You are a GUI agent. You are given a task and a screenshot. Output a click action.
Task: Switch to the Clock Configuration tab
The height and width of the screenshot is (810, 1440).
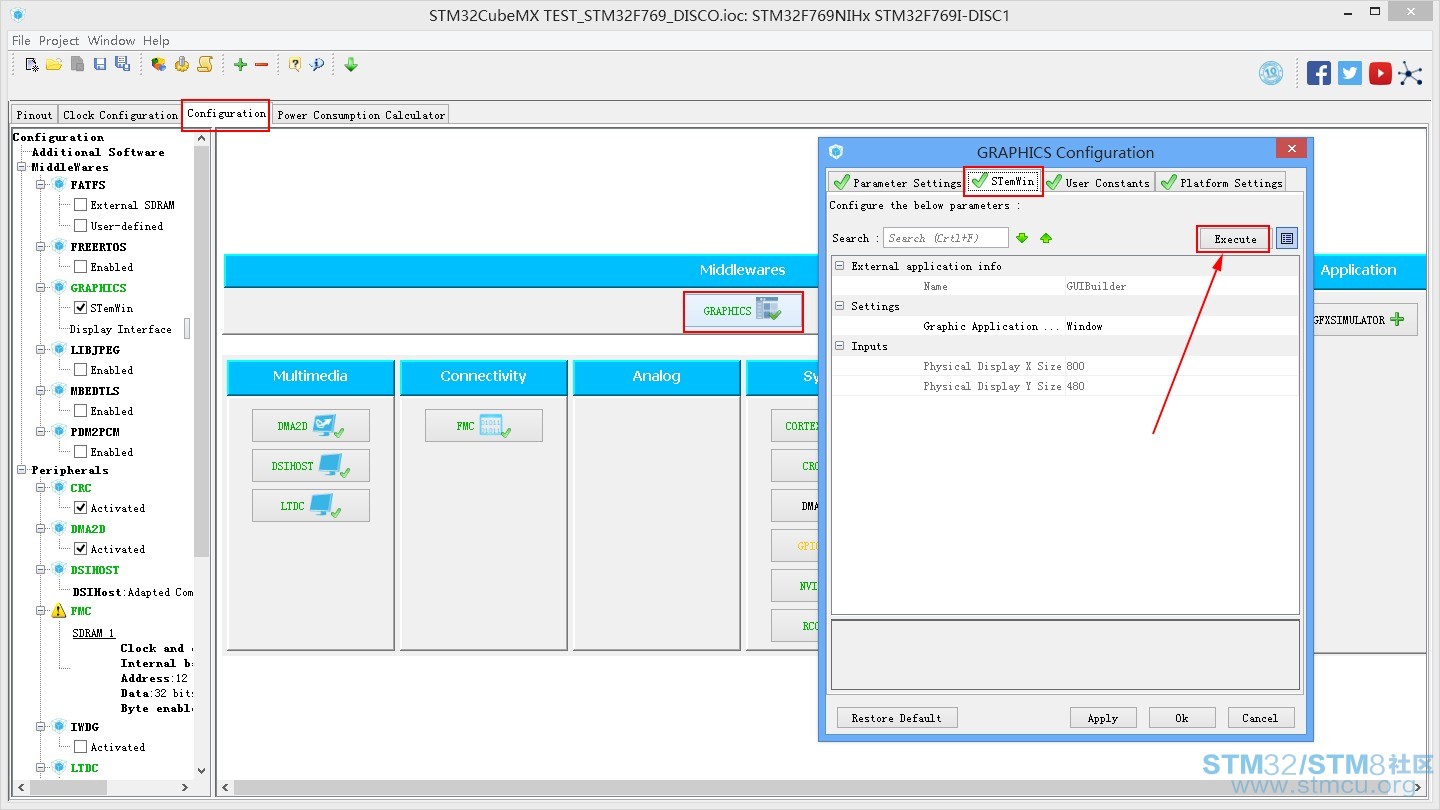coord(120,115)
